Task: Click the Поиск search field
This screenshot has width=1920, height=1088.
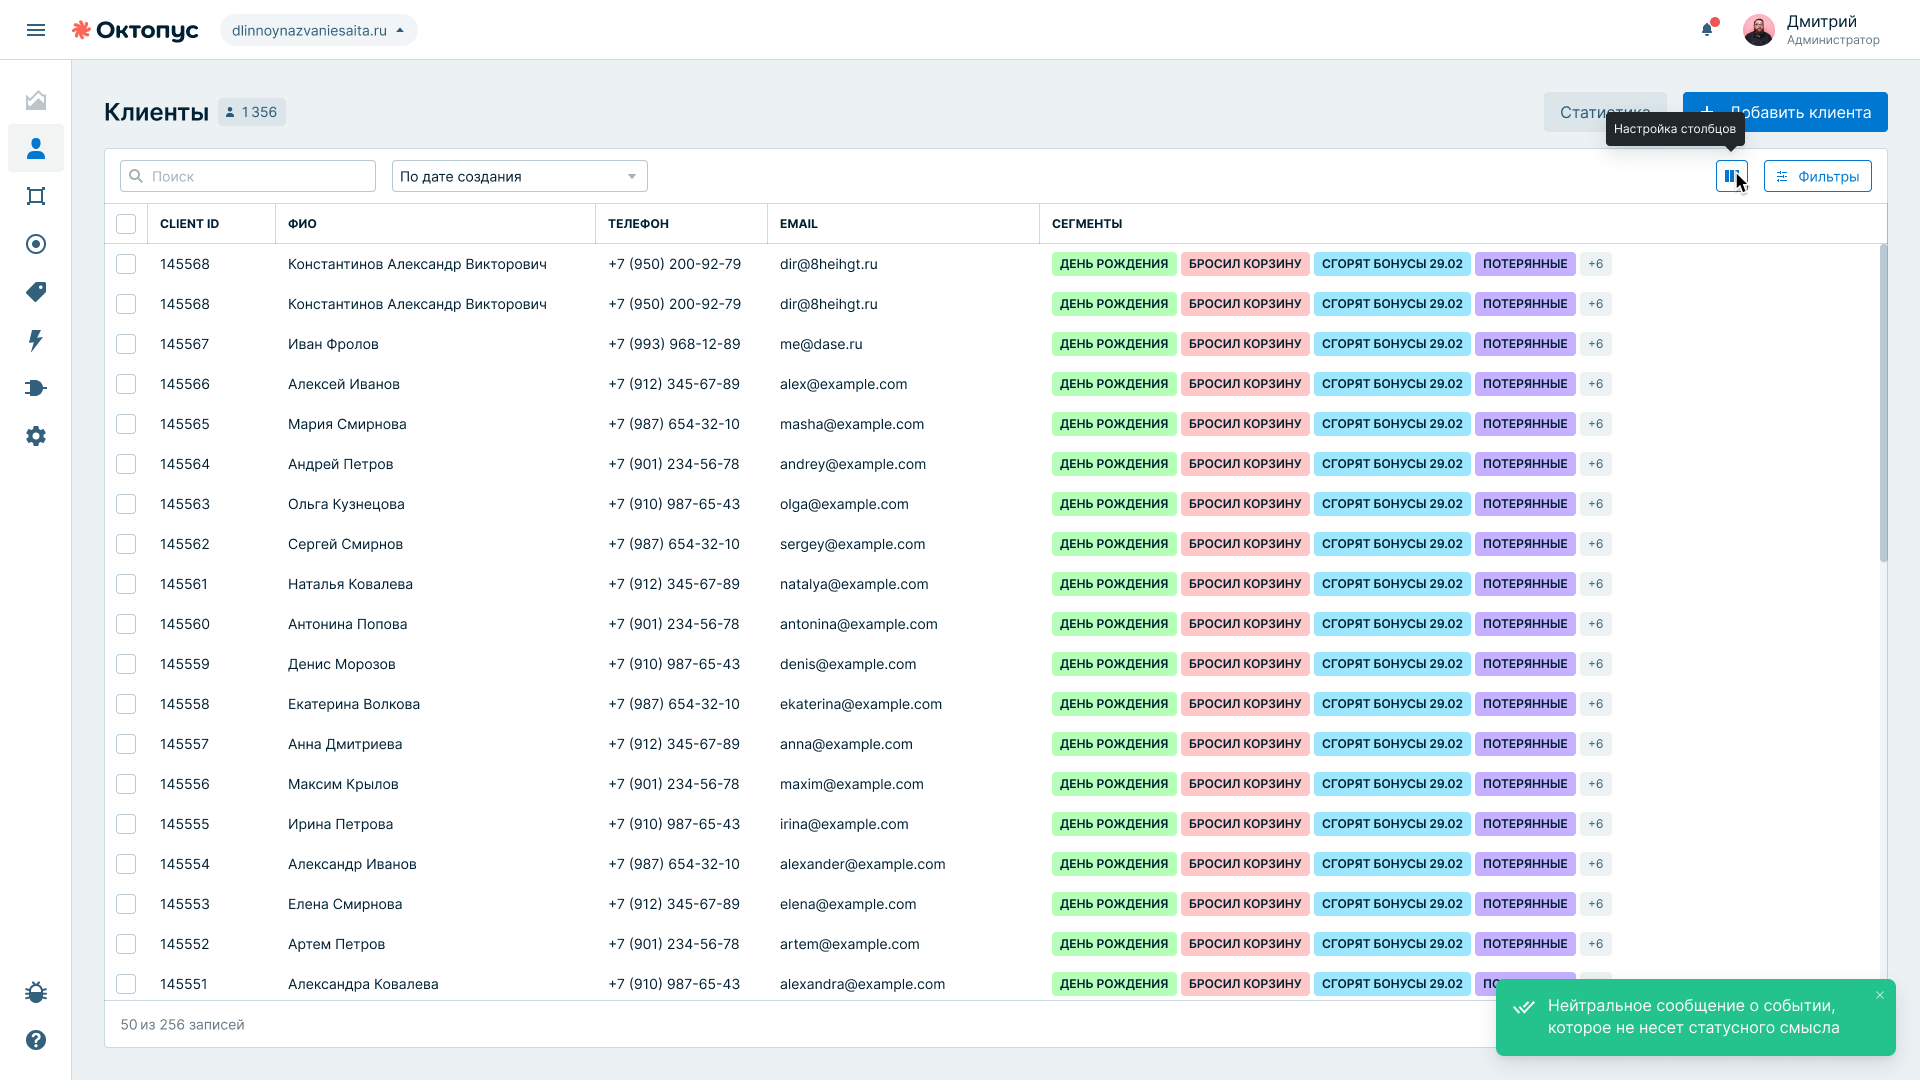Action: click(248, 176)
